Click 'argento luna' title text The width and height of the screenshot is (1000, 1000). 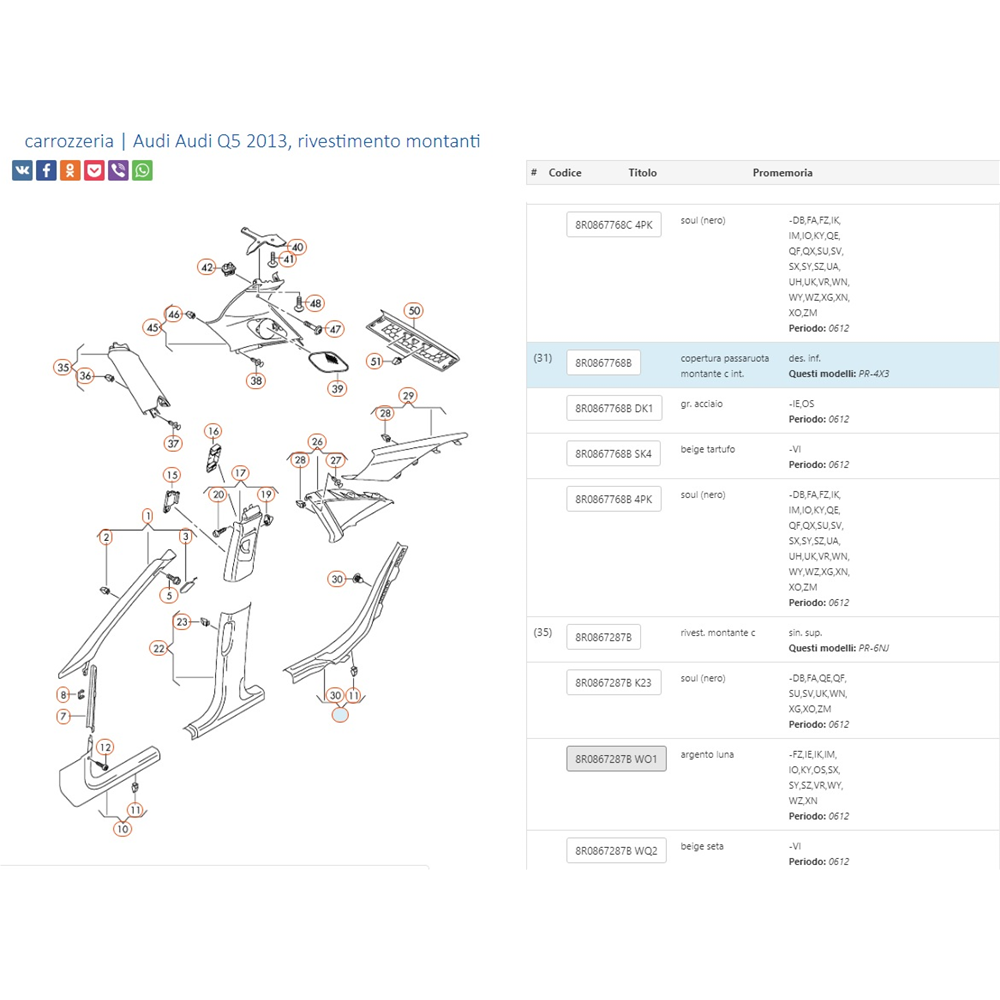pos(707,754)
